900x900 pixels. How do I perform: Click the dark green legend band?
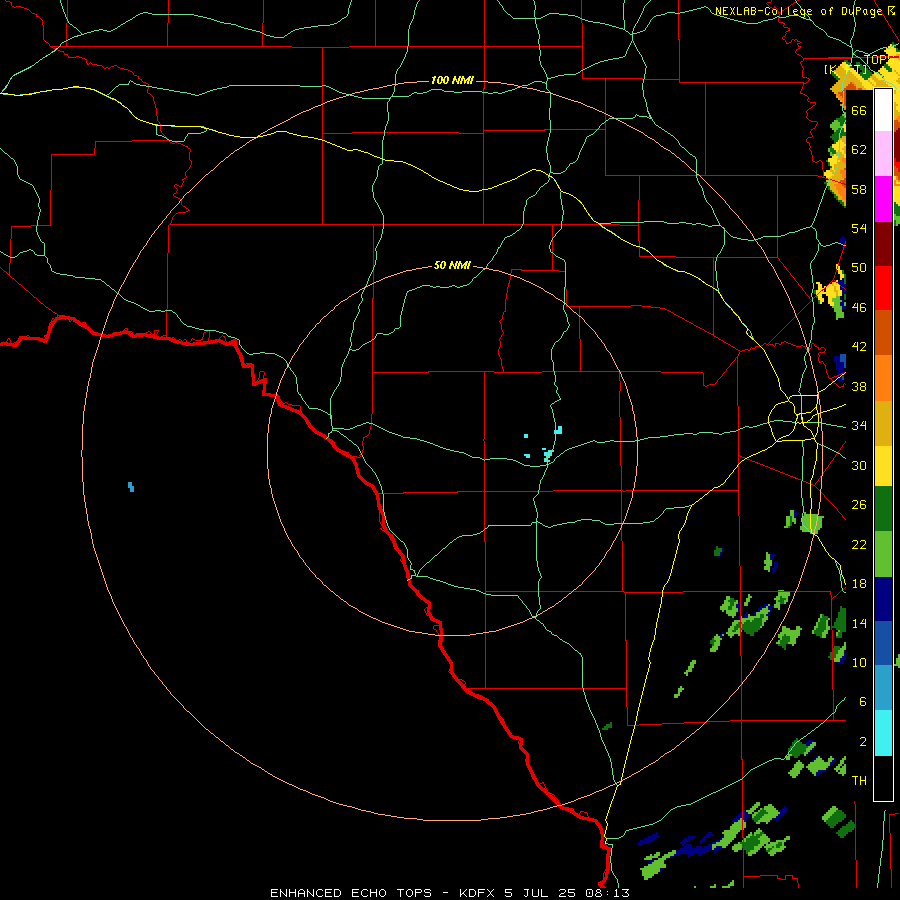tap(883, 509)
